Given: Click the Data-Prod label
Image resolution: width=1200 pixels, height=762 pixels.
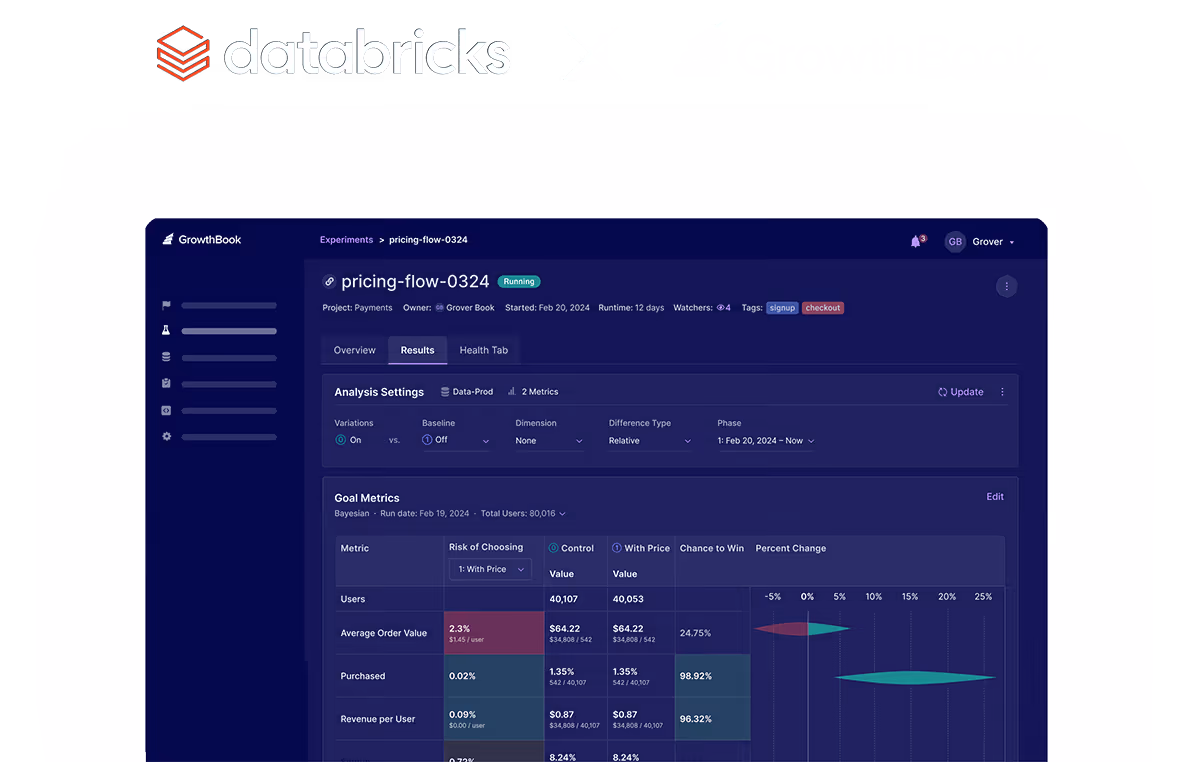Looking at the screenshot, I should (473, 392).
